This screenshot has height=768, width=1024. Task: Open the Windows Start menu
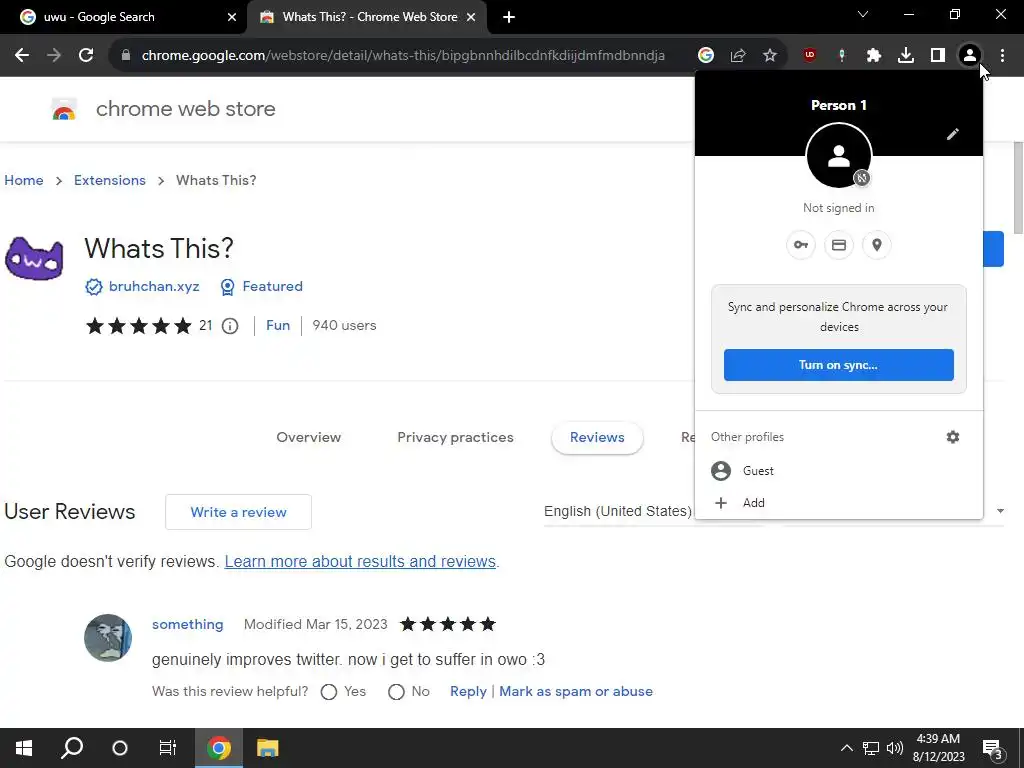point(24,748)
